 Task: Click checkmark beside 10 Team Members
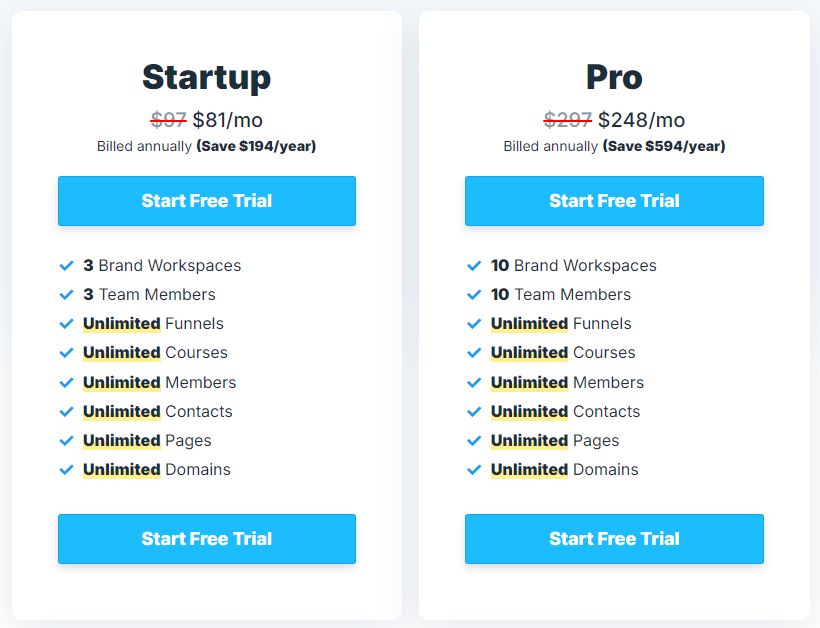(474, 295)
